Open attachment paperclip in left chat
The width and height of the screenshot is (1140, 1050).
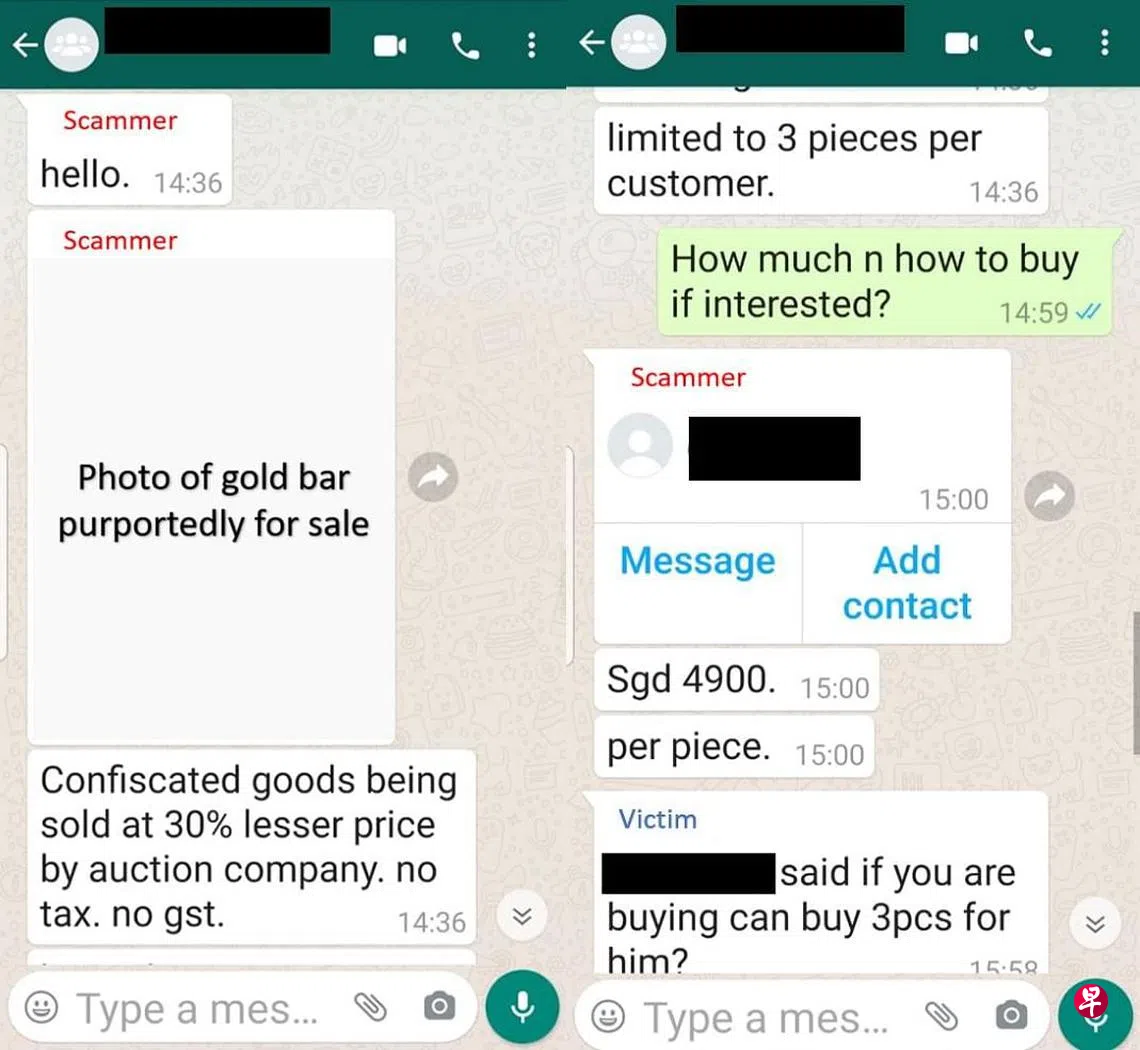[370, 1006]
